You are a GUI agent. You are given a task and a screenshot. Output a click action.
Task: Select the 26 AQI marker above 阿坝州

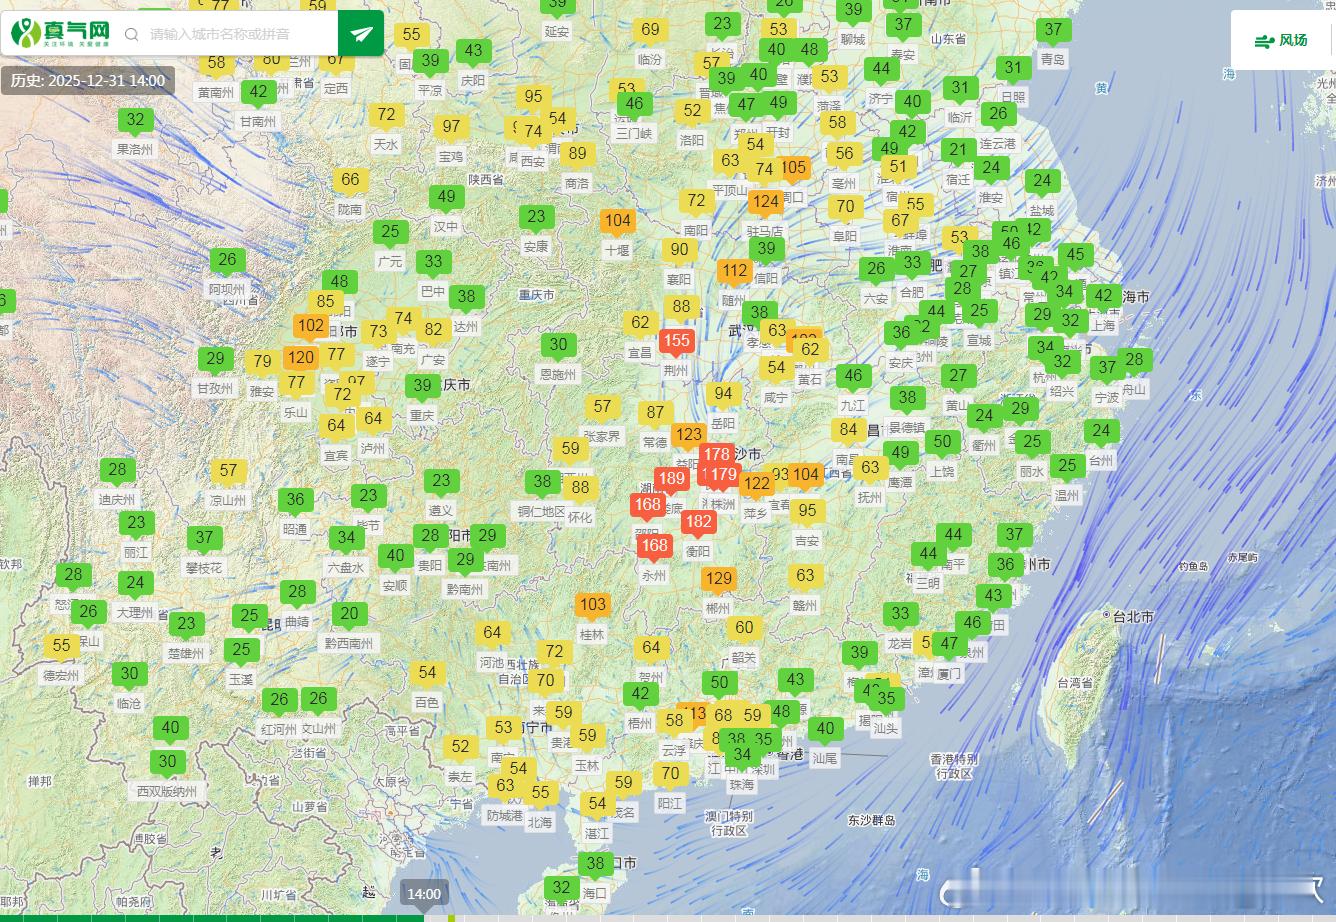tap(228, 260)
